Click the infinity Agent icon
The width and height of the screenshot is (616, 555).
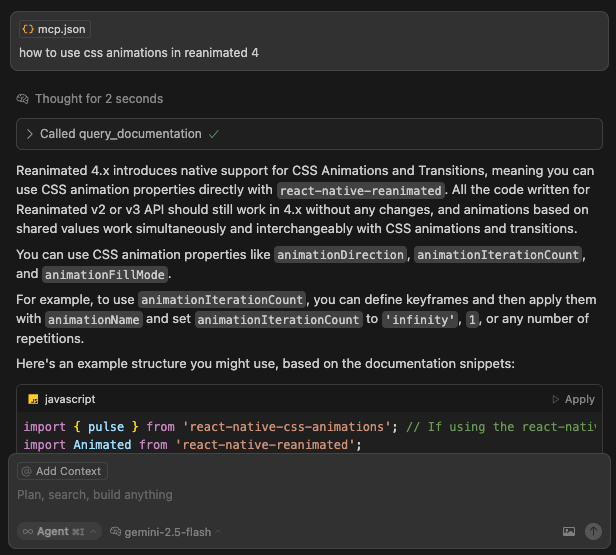click(28, 532)
